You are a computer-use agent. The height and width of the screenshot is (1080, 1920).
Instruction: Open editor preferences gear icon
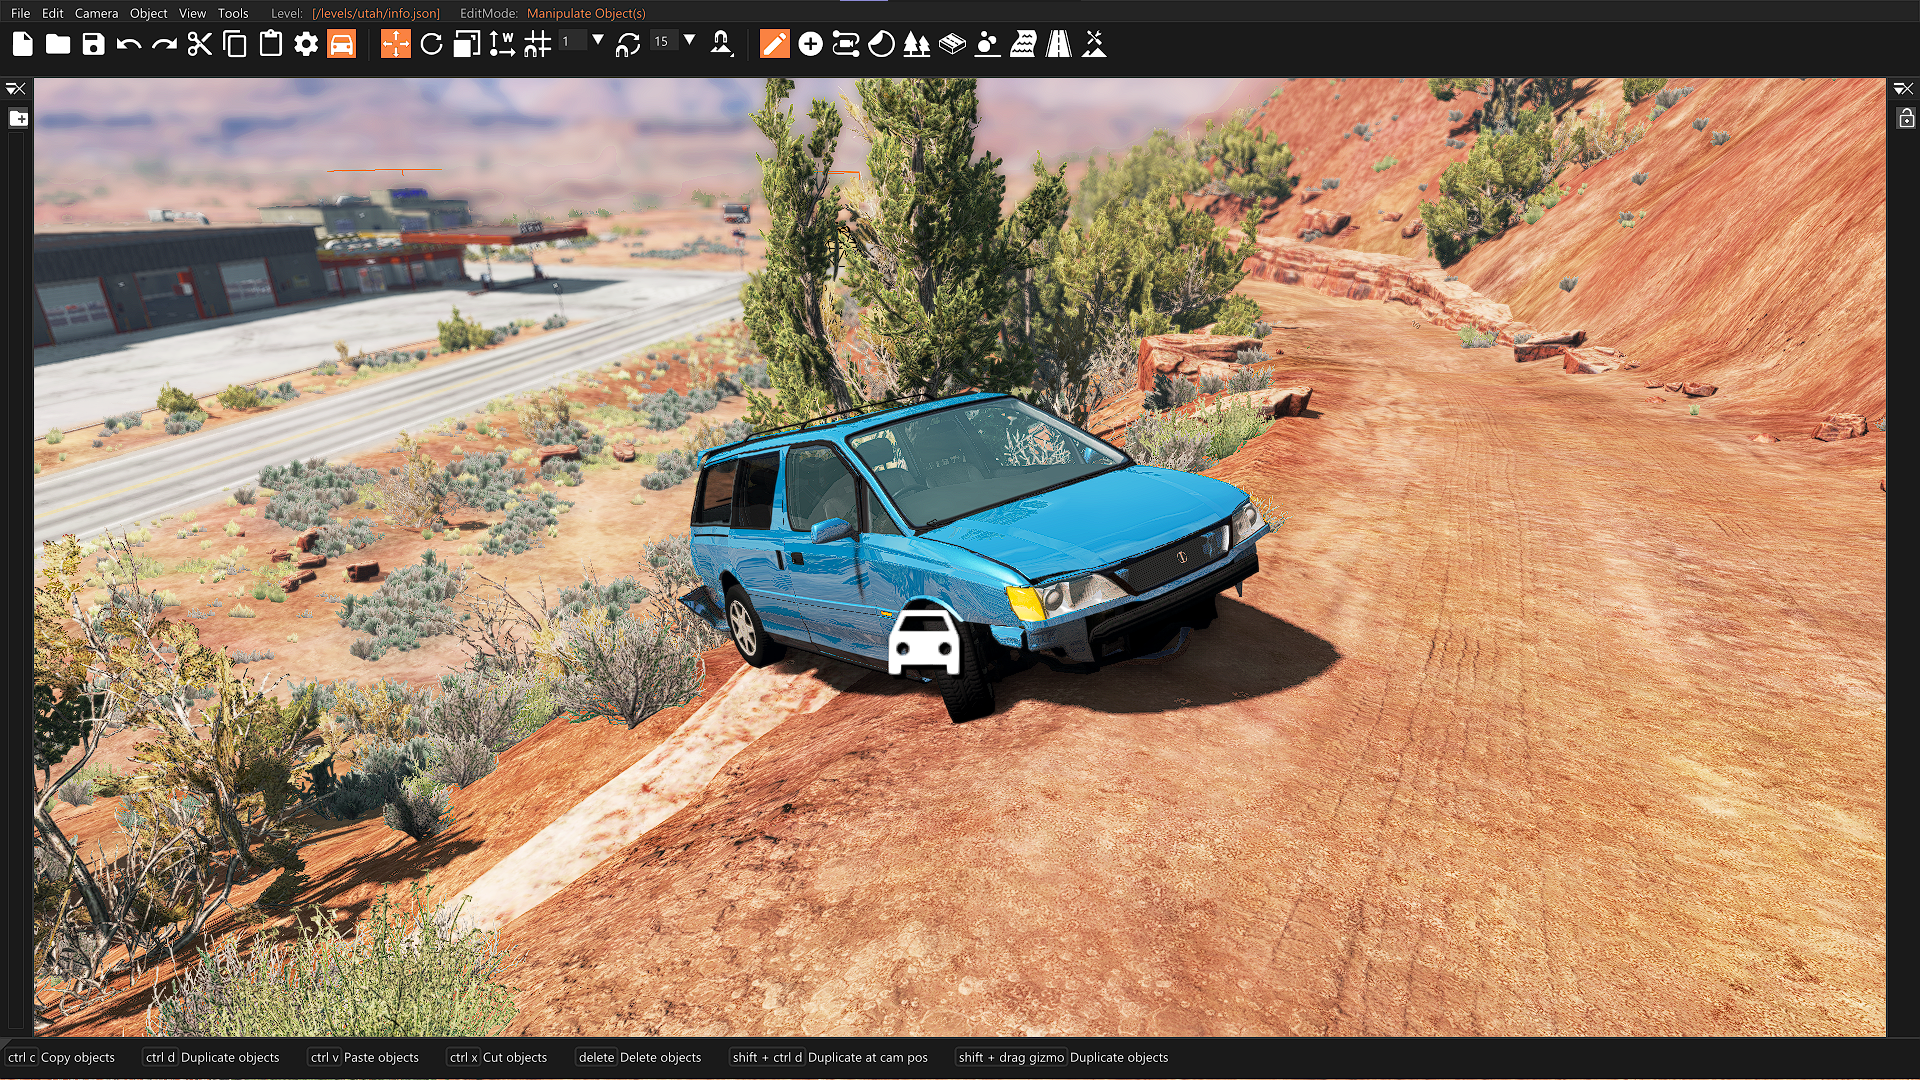click(x=306, y=44)
